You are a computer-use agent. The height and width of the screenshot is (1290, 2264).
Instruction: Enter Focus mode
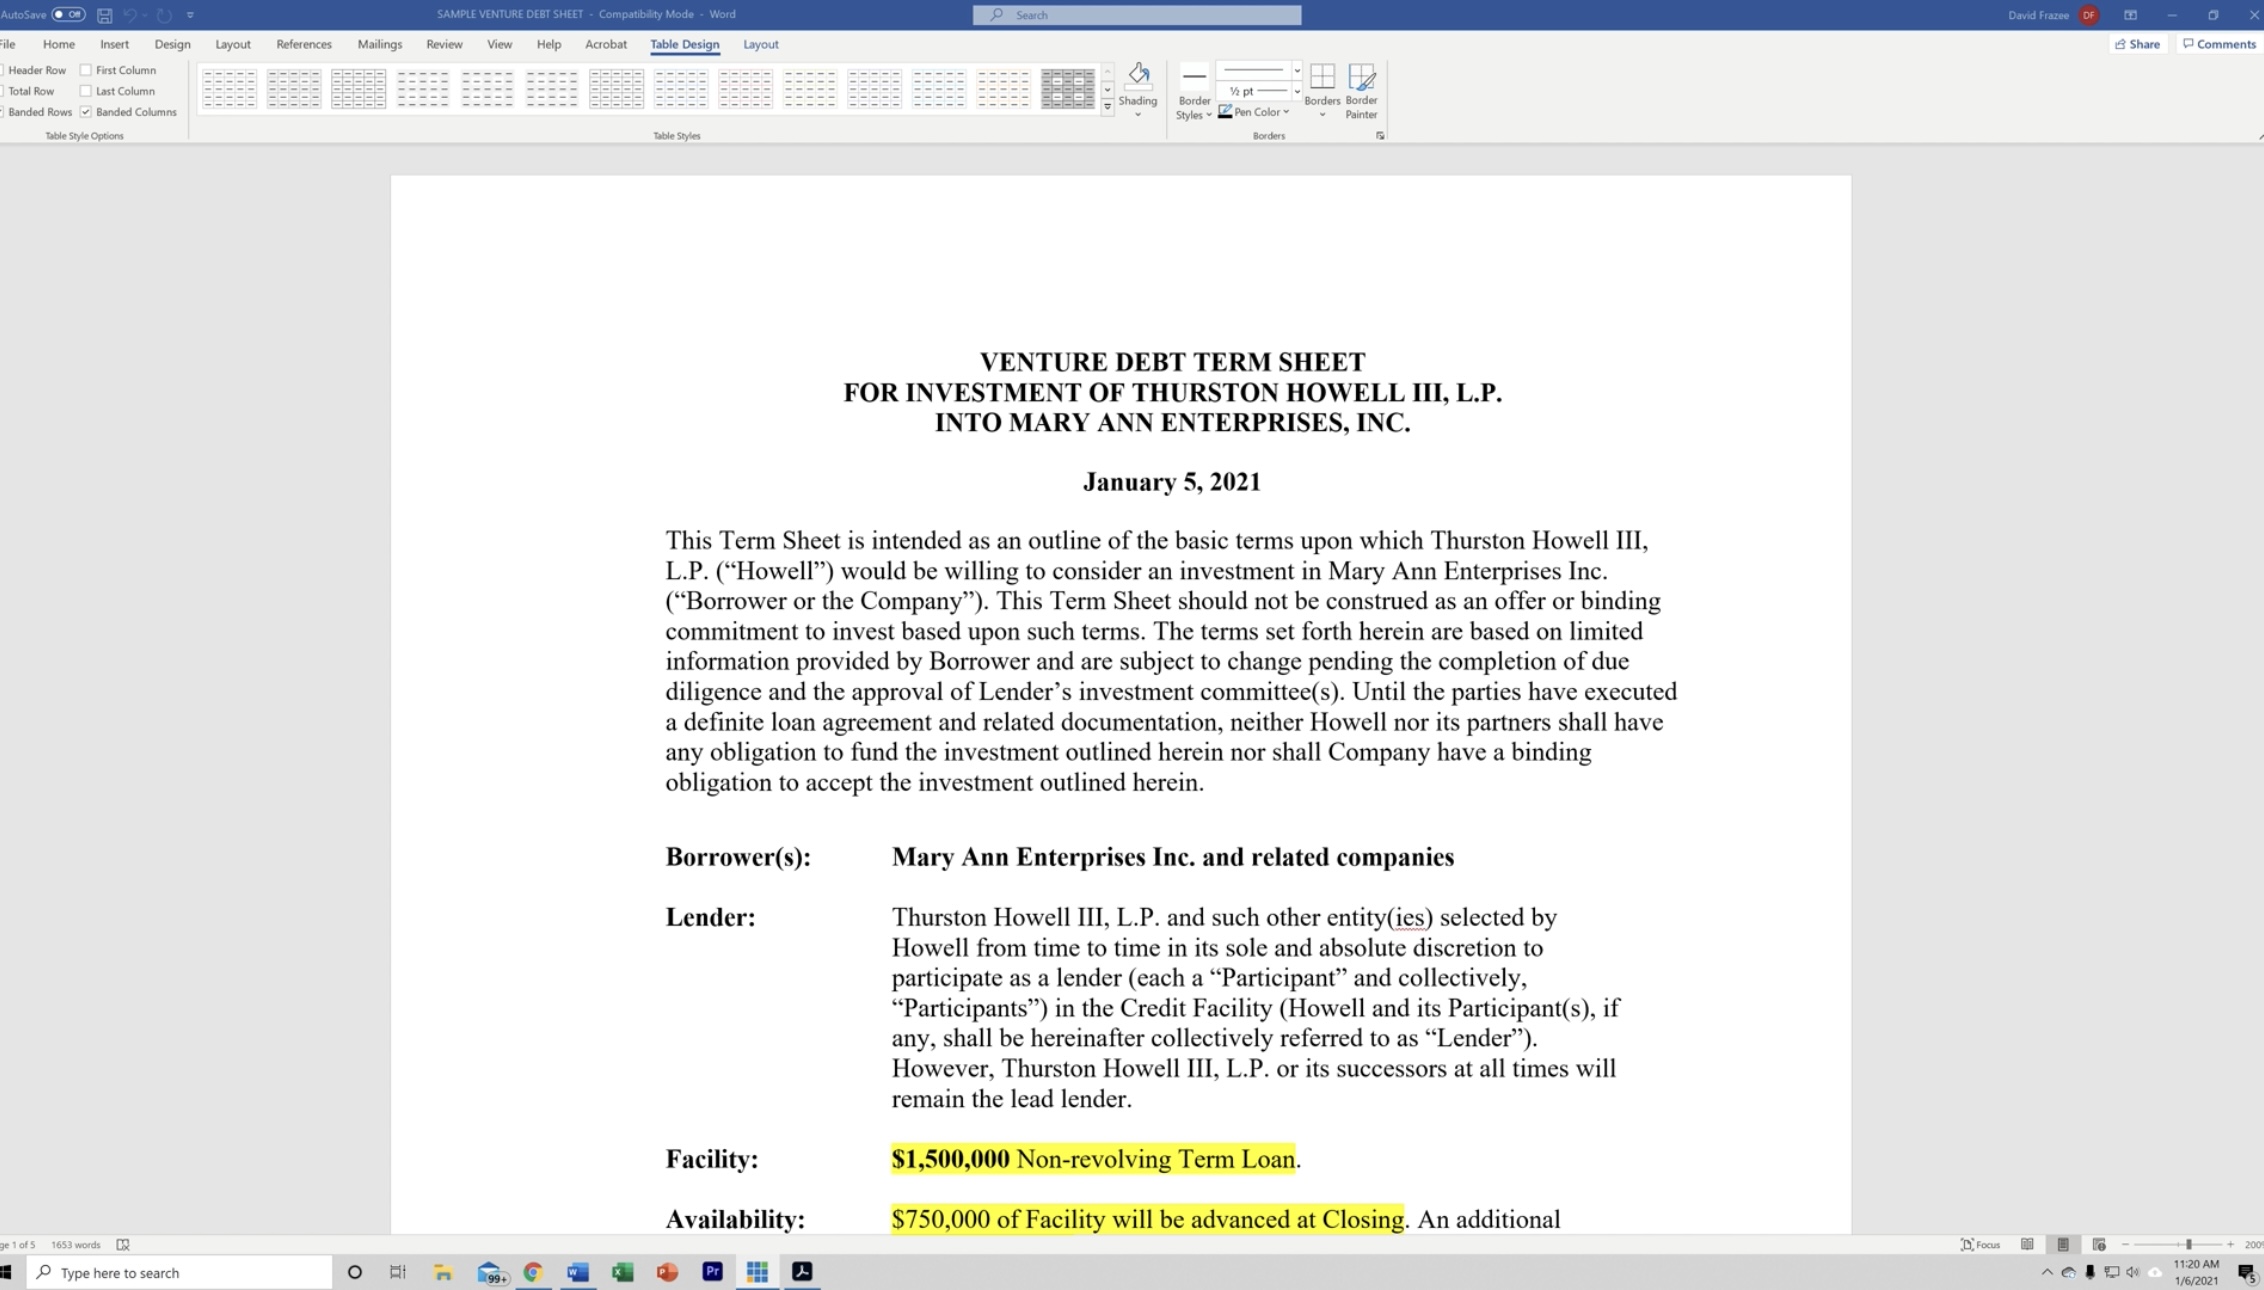point(1980,1244)
